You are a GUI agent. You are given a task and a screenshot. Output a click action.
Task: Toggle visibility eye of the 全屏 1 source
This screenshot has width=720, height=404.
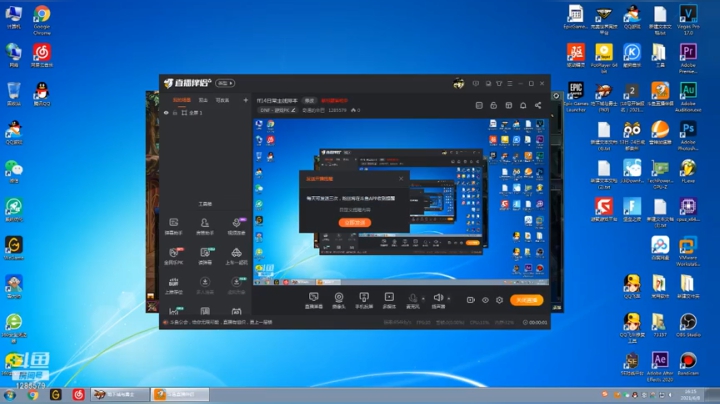click(x=166, y=112)
